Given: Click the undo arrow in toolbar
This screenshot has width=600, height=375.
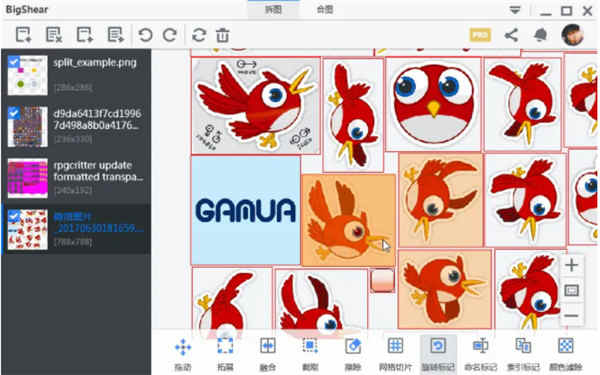Looking at the screenshot, I should (x=145, y=35).
